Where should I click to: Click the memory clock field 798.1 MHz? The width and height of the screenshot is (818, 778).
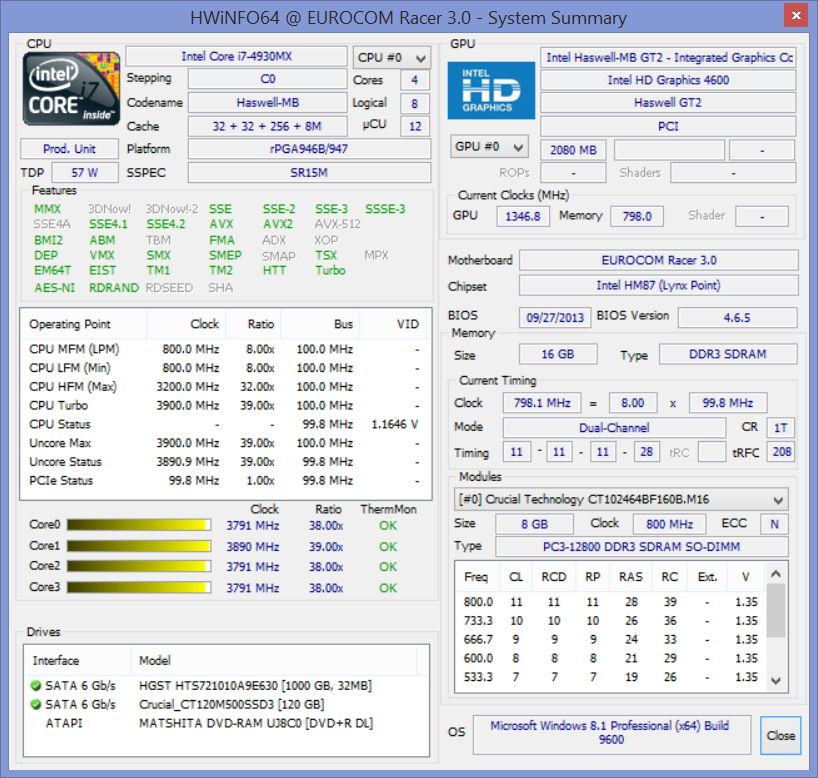point(542,403)
